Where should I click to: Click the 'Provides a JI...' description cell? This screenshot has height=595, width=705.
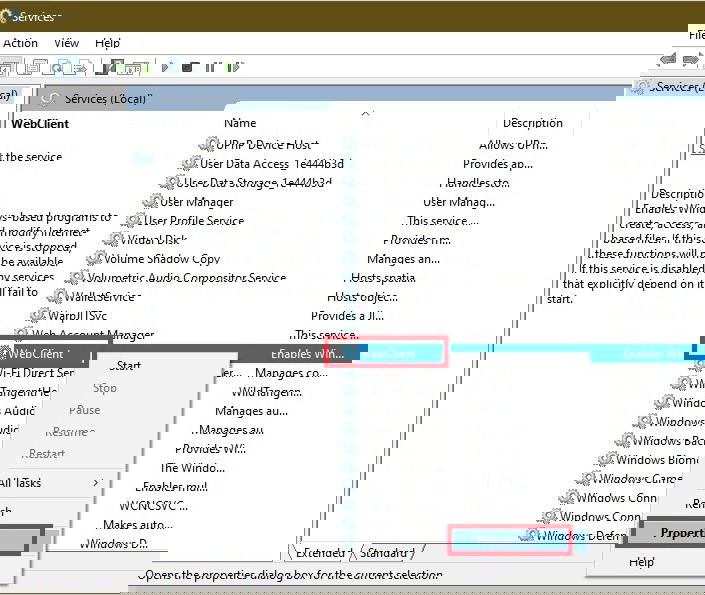tap(348, 315)
